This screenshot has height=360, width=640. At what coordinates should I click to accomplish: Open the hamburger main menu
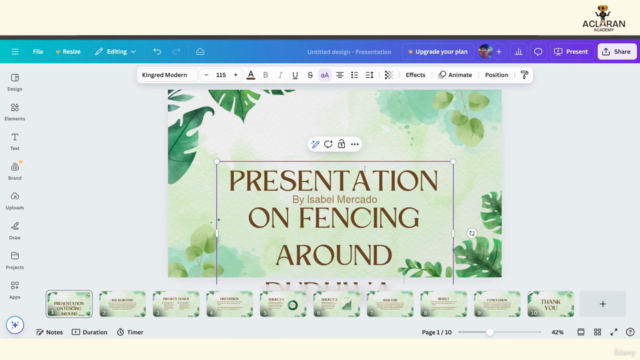(x=15, y=52)
